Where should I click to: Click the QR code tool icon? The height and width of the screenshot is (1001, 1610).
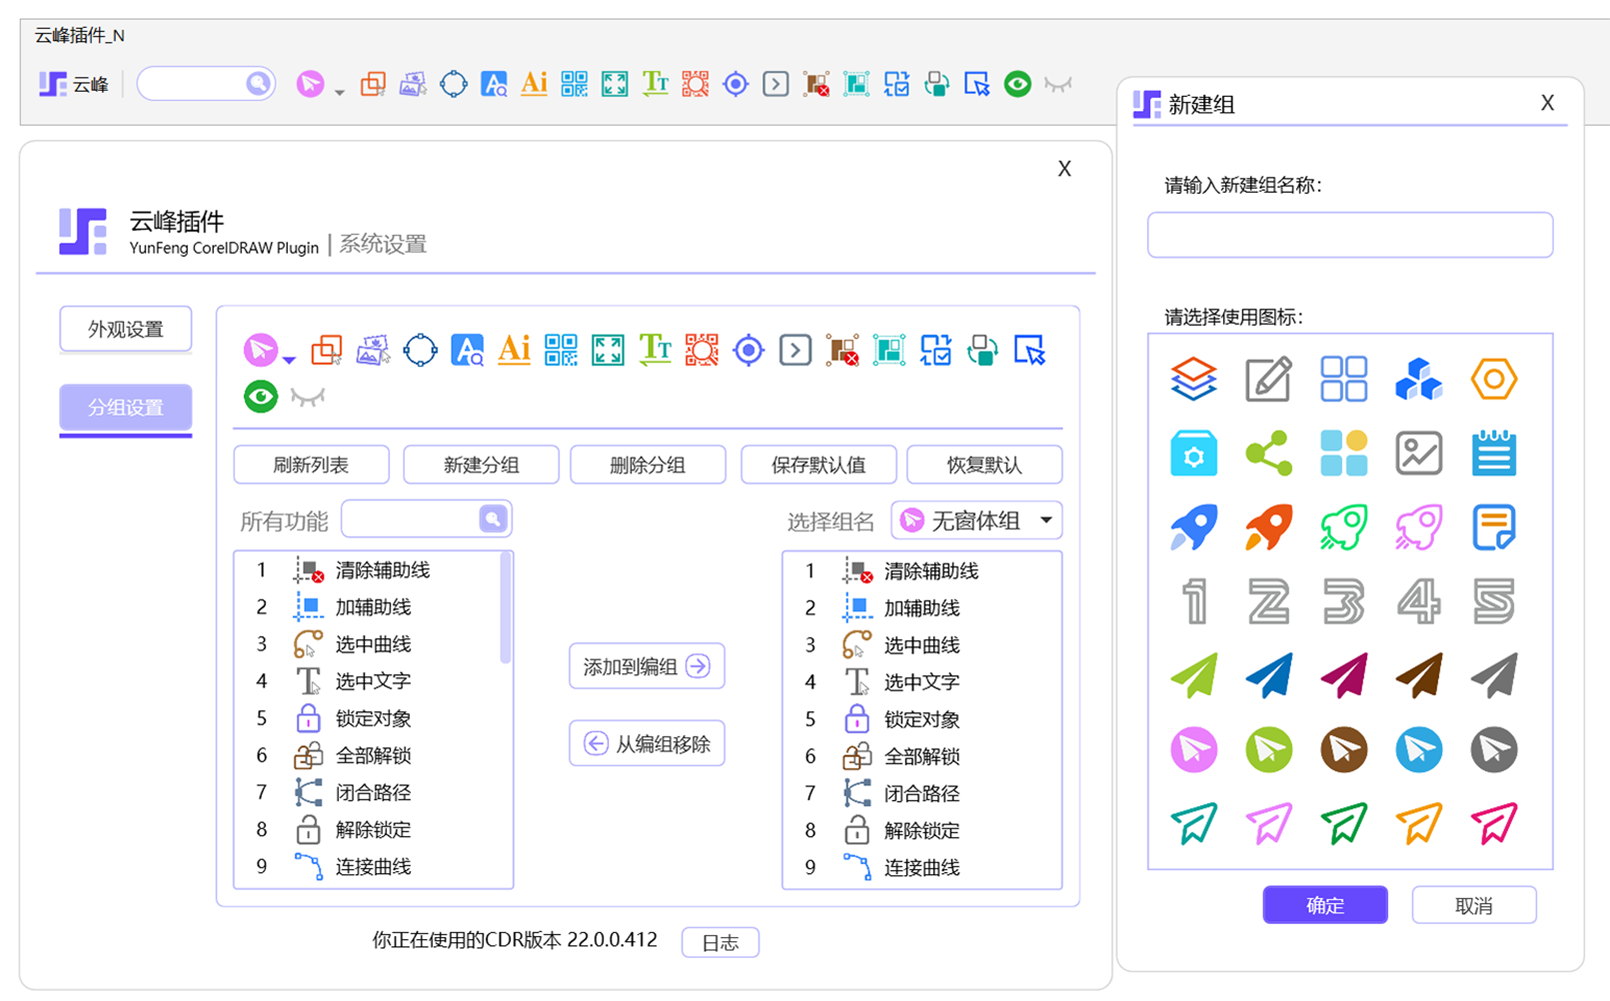point(561,350)
